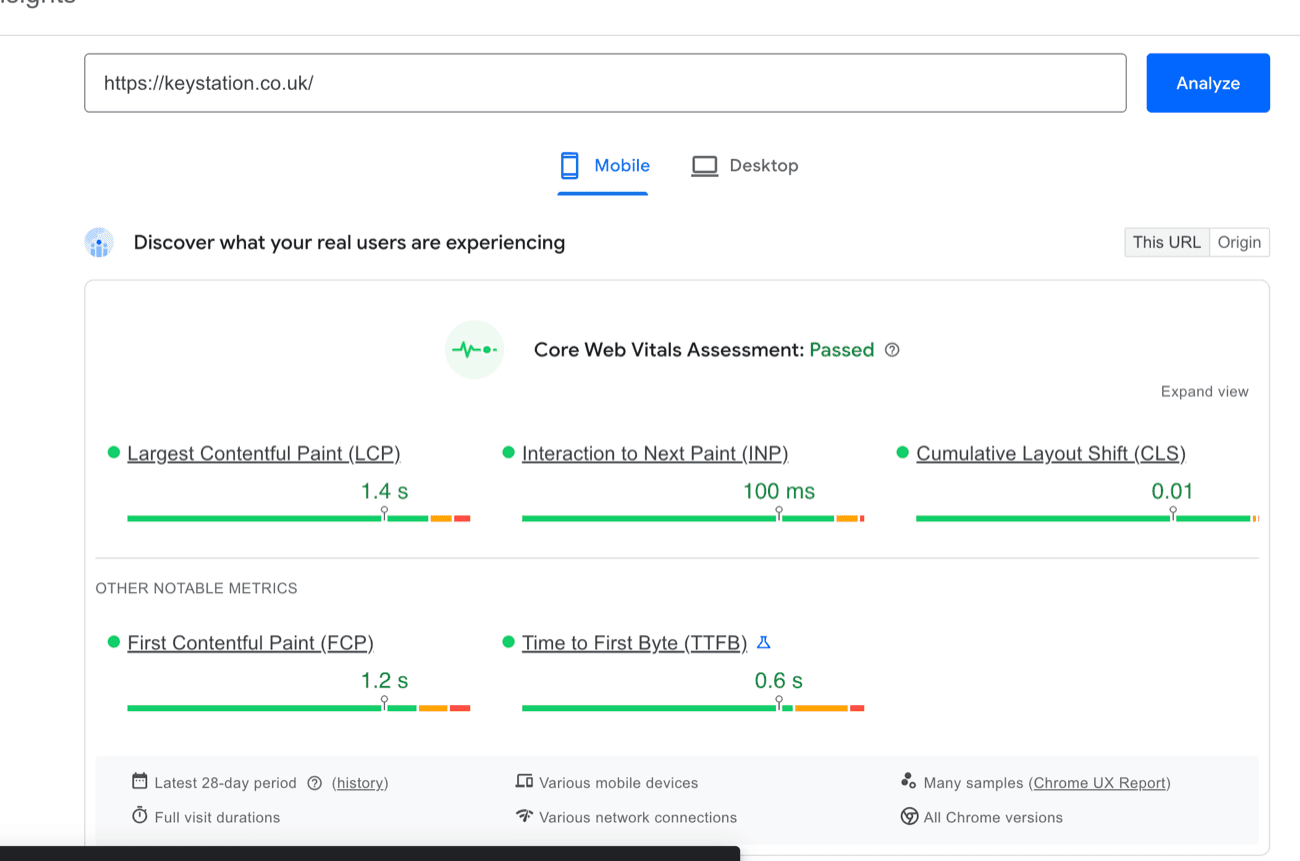Click the real users CrUX icon
This screenshot has height=861, width=1300.
[x=99, y=243]
